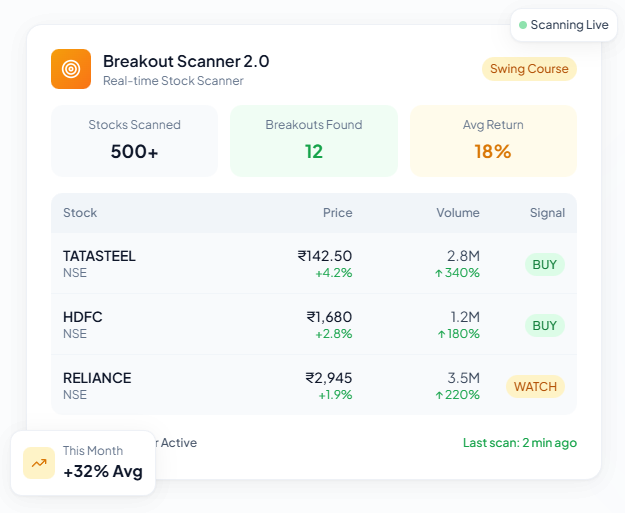Screen dimensions: 625x513
Task: Sort by the Signal column header
Action: (x=547, y=213)
